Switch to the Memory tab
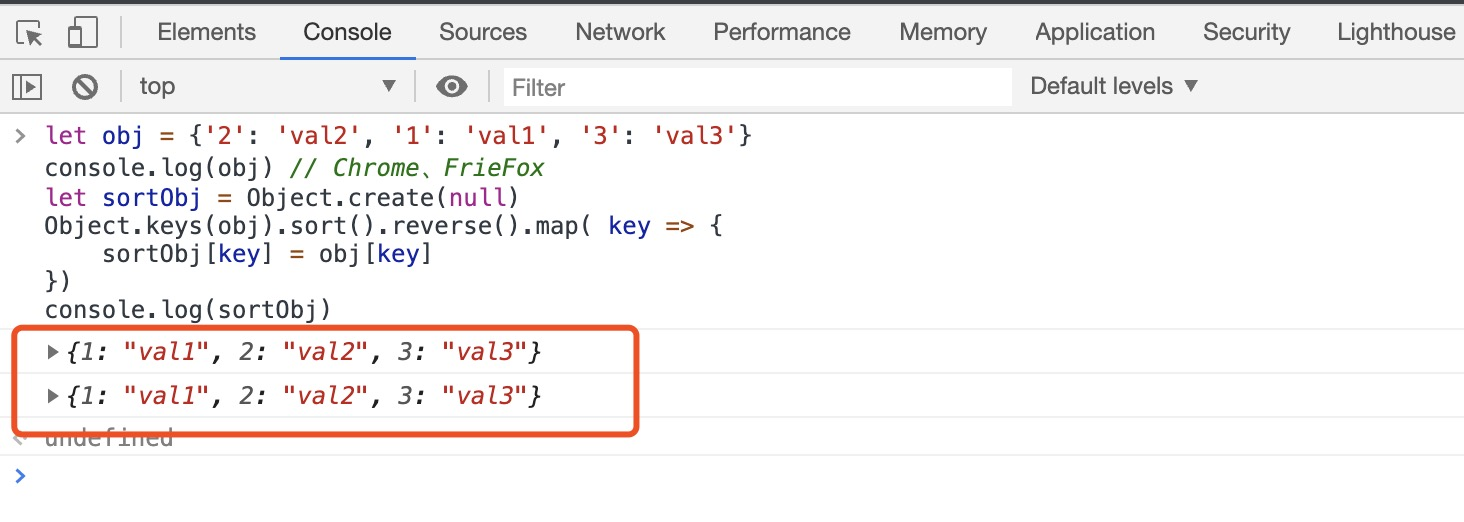Screen dimensions: 1464x522 pyautogui.click(x=943, y=32)
